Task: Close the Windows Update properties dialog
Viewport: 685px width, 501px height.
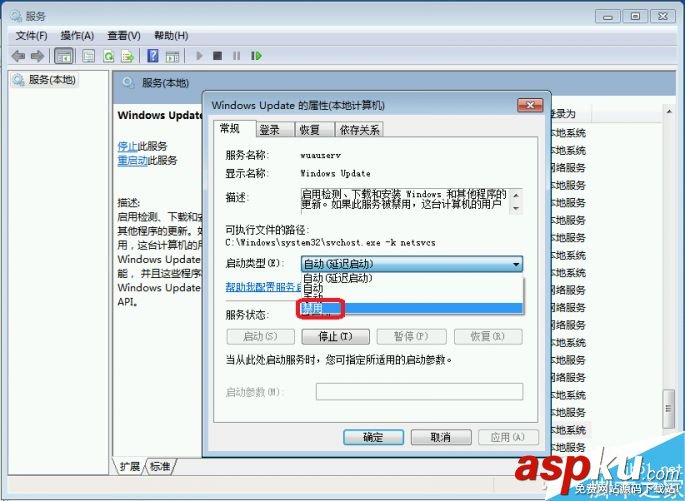Action: point(530,105)
